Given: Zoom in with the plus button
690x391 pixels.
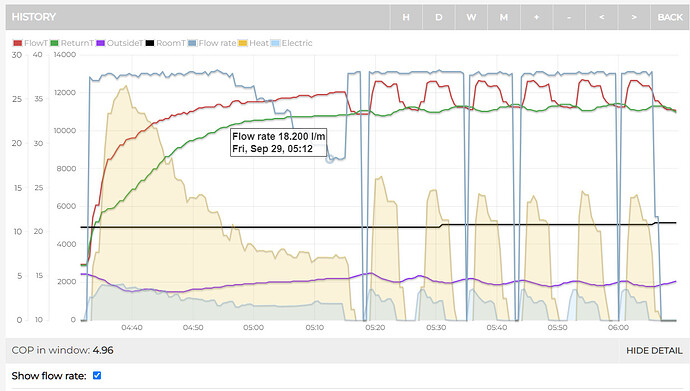Looking at the screenshot, I should click(536, 17).
